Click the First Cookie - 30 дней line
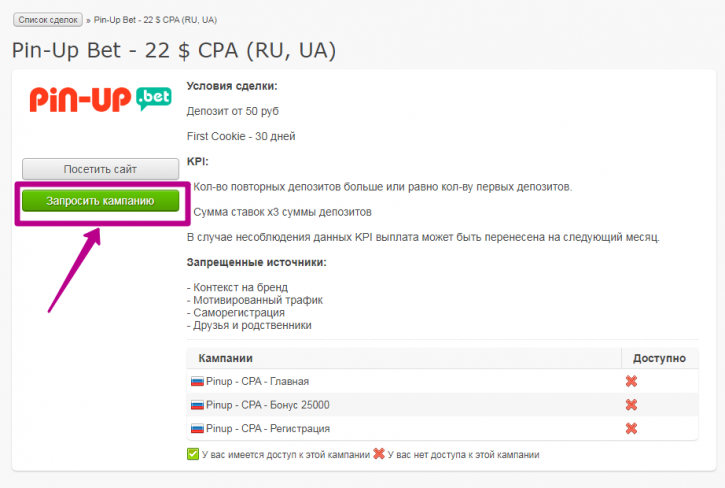 coord(241,136)
